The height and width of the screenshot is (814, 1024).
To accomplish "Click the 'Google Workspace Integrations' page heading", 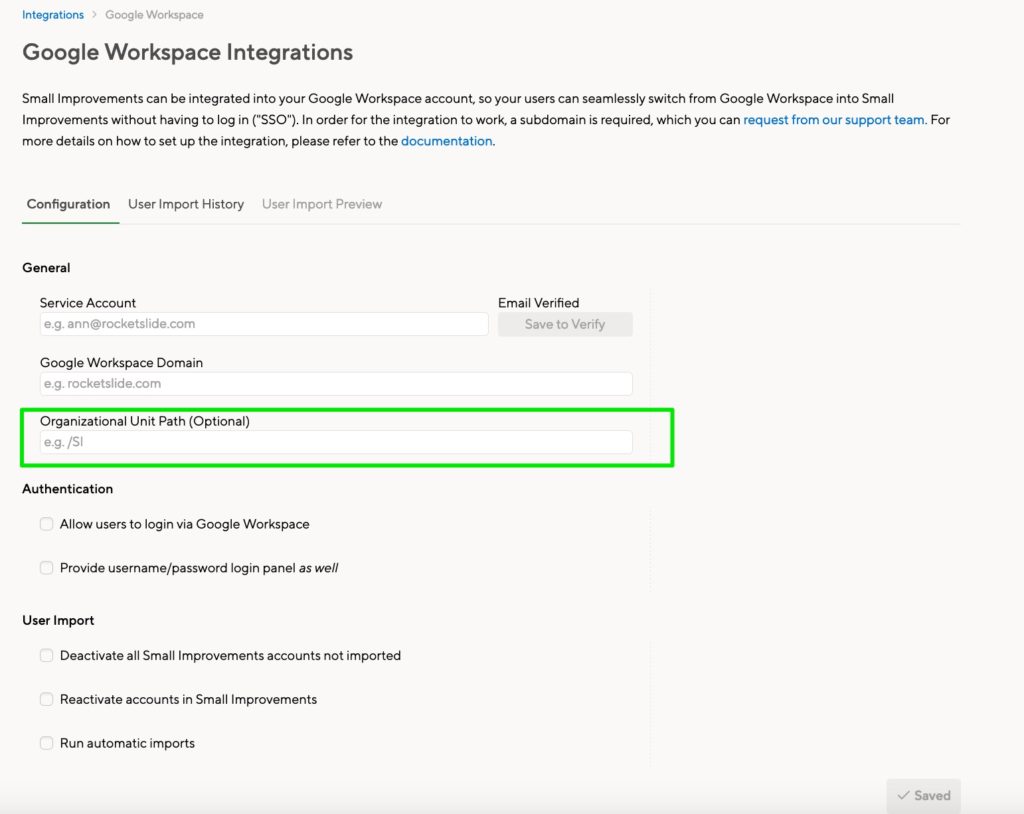I will tap(187, 52).
